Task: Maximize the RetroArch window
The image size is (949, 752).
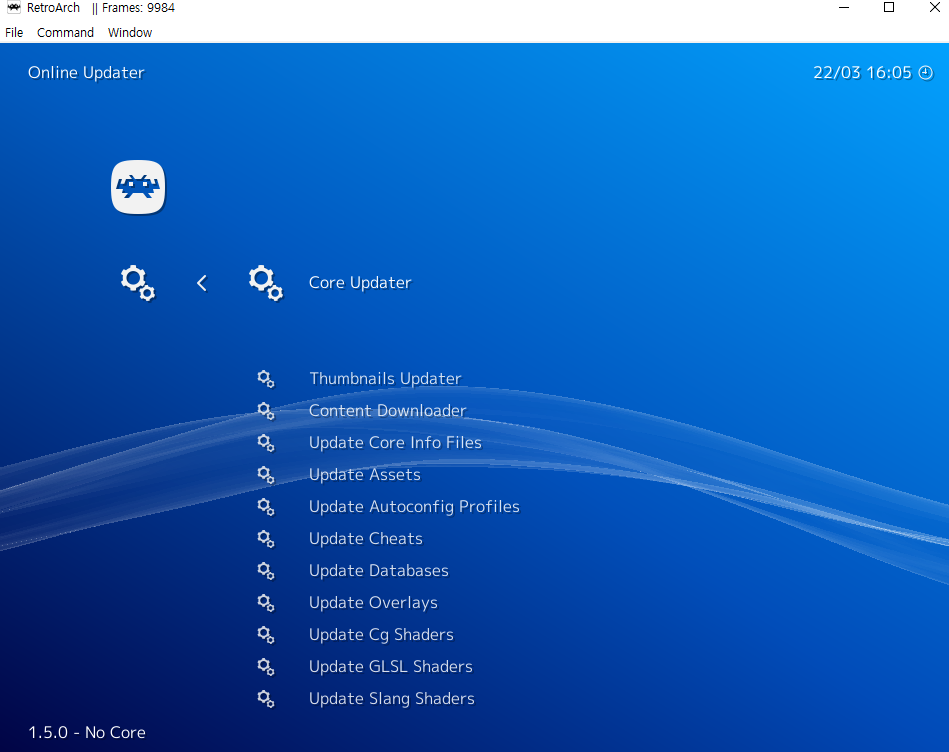Action: [889, 8]
